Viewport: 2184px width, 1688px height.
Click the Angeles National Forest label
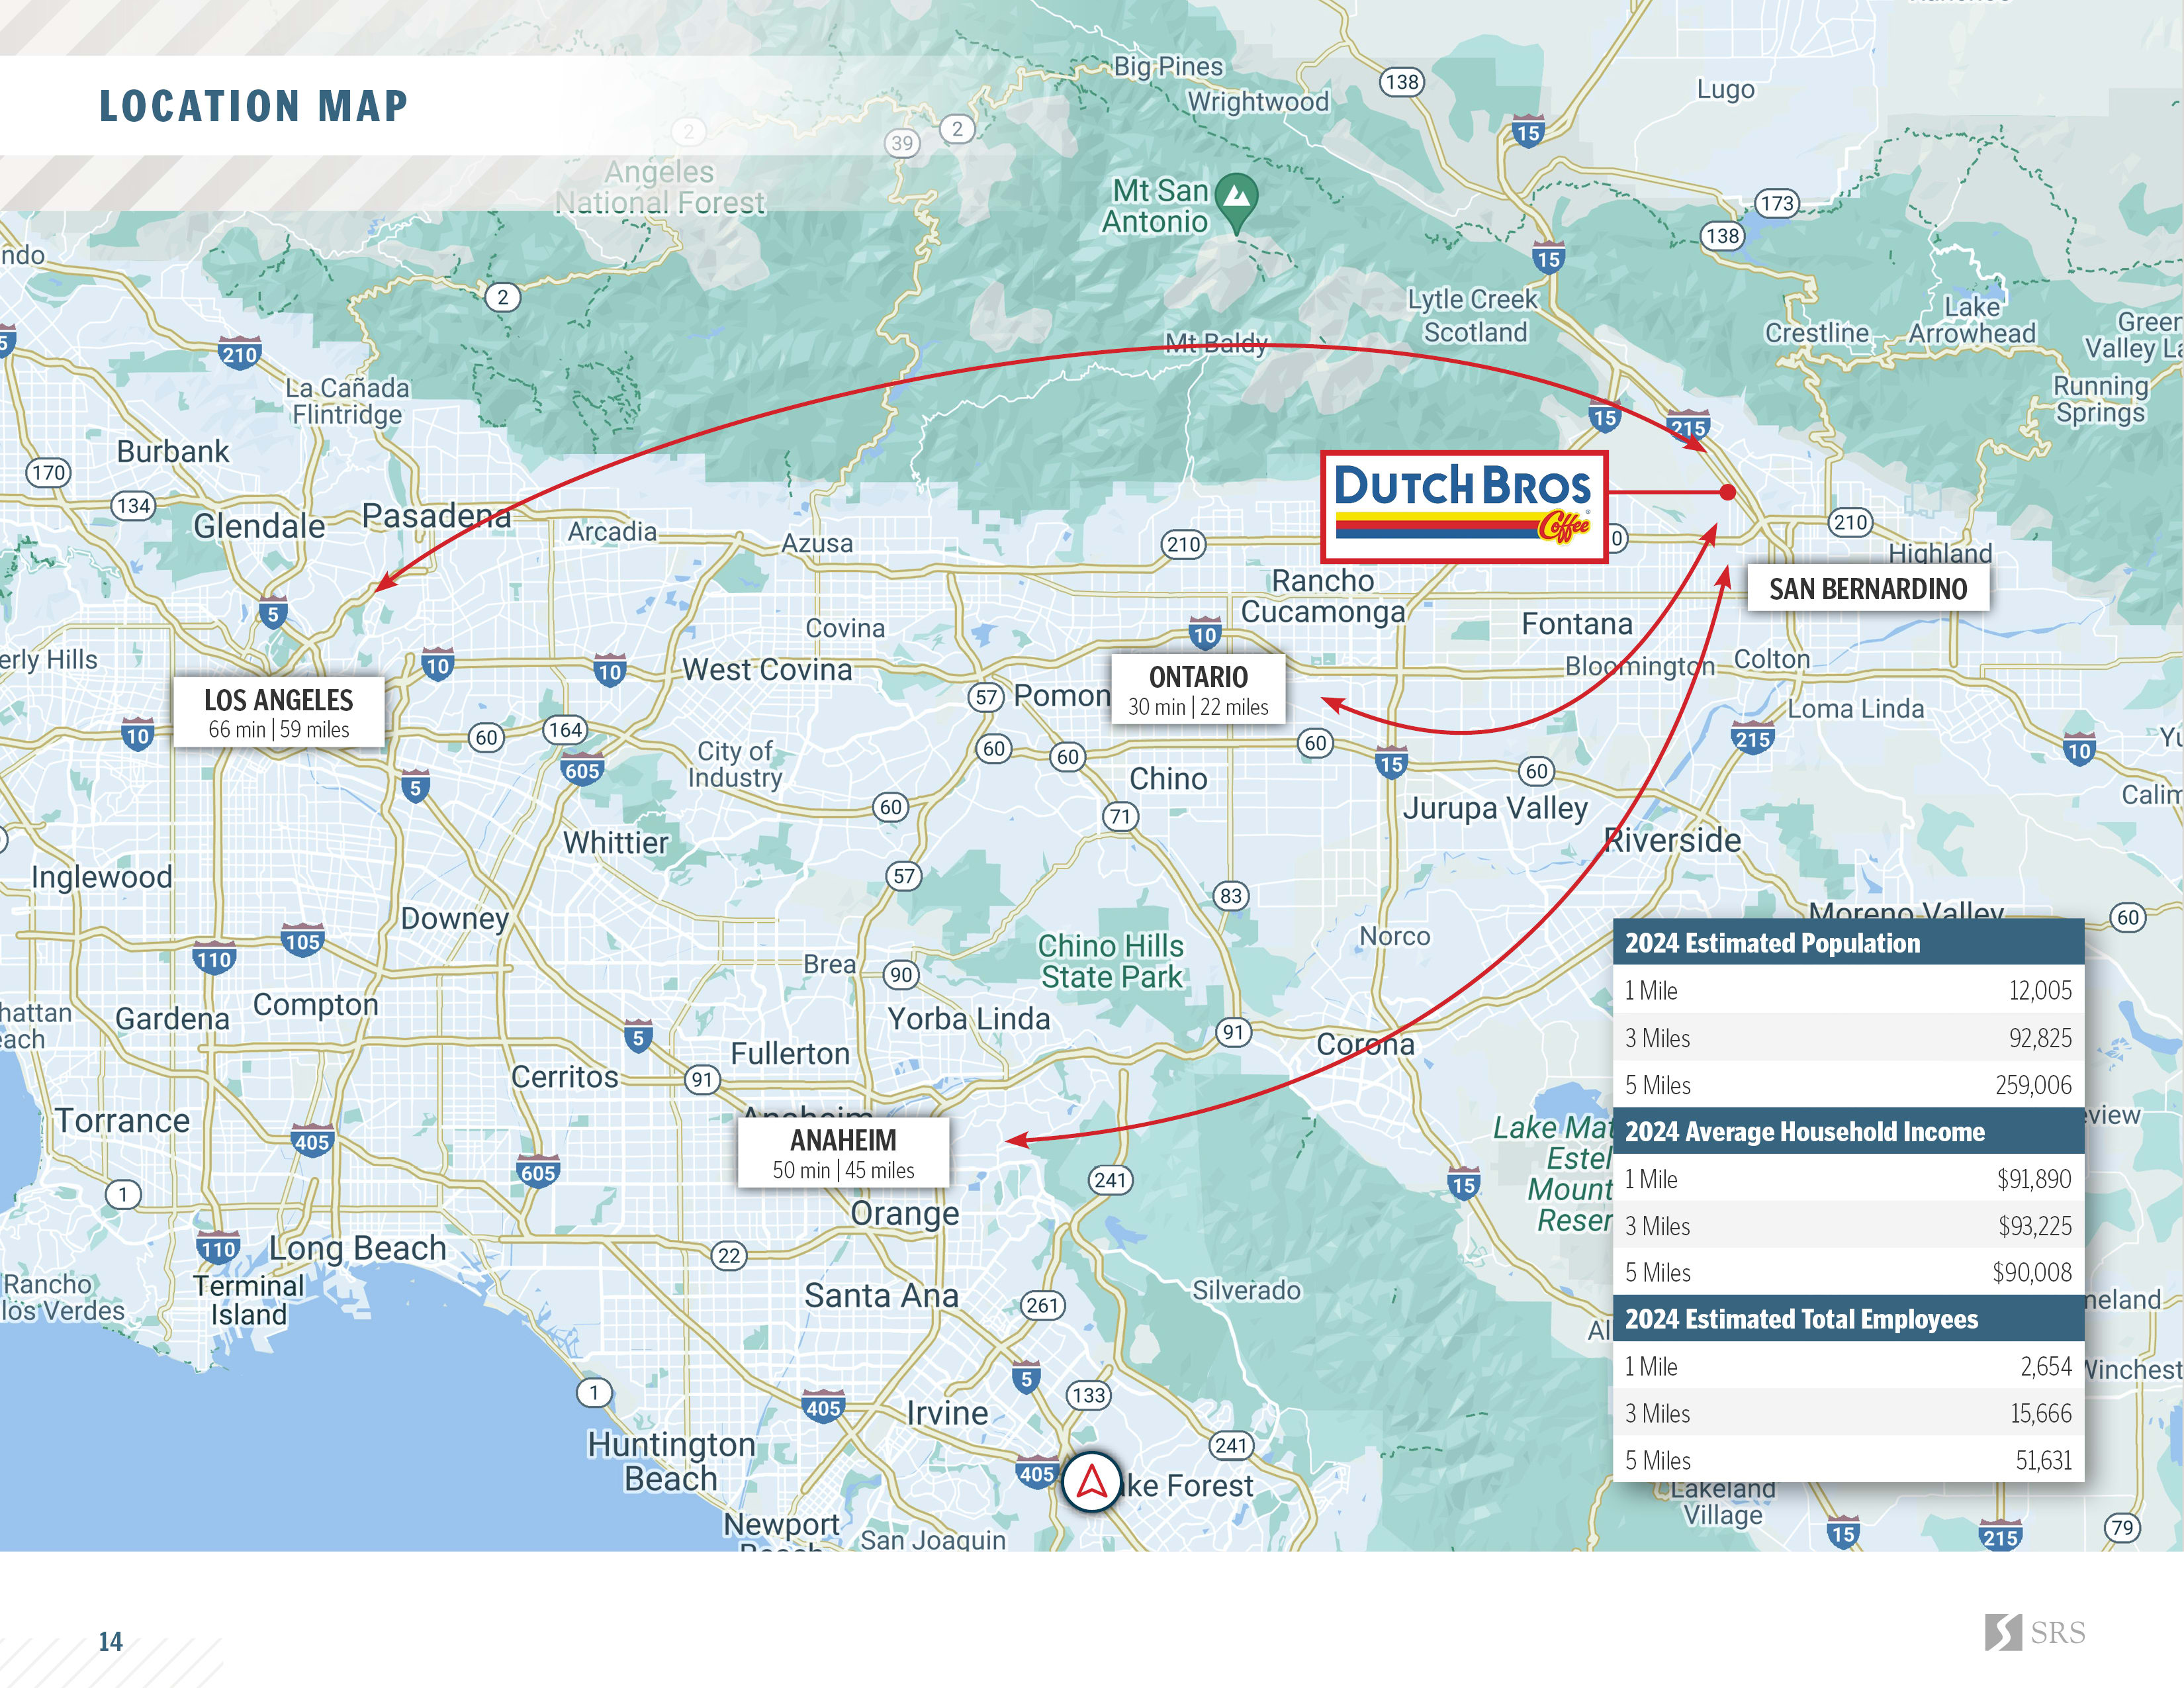pos(660,187)
